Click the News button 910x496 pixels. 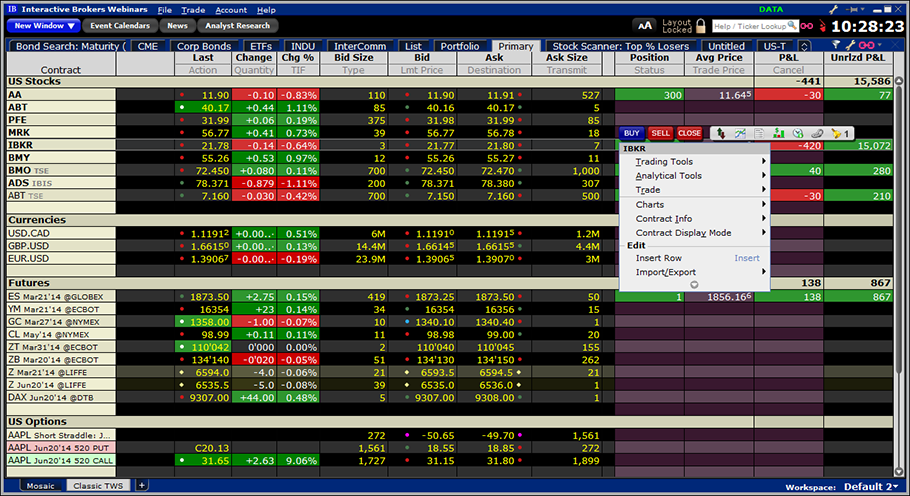pos(177,26)
